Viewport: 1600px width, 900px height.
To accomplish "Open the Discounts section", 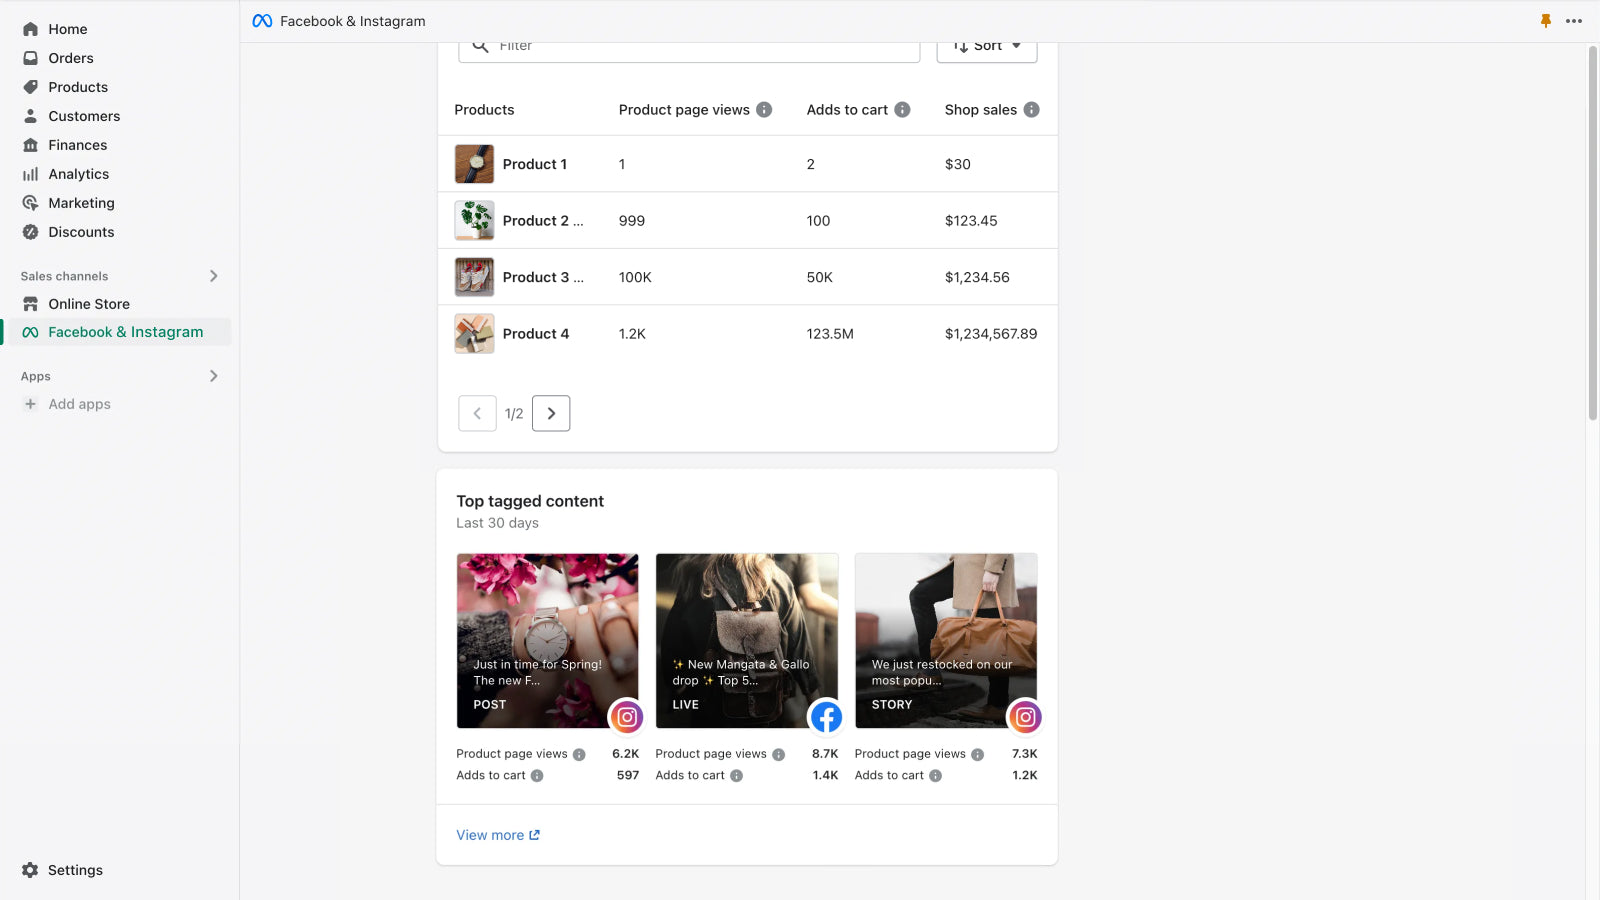I will pos(80,231).
